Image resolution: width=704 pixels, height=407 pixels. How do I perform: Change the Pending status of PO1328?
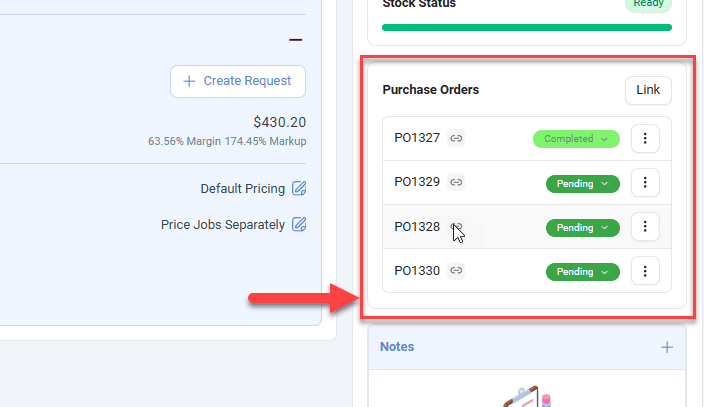coord(582,228)
